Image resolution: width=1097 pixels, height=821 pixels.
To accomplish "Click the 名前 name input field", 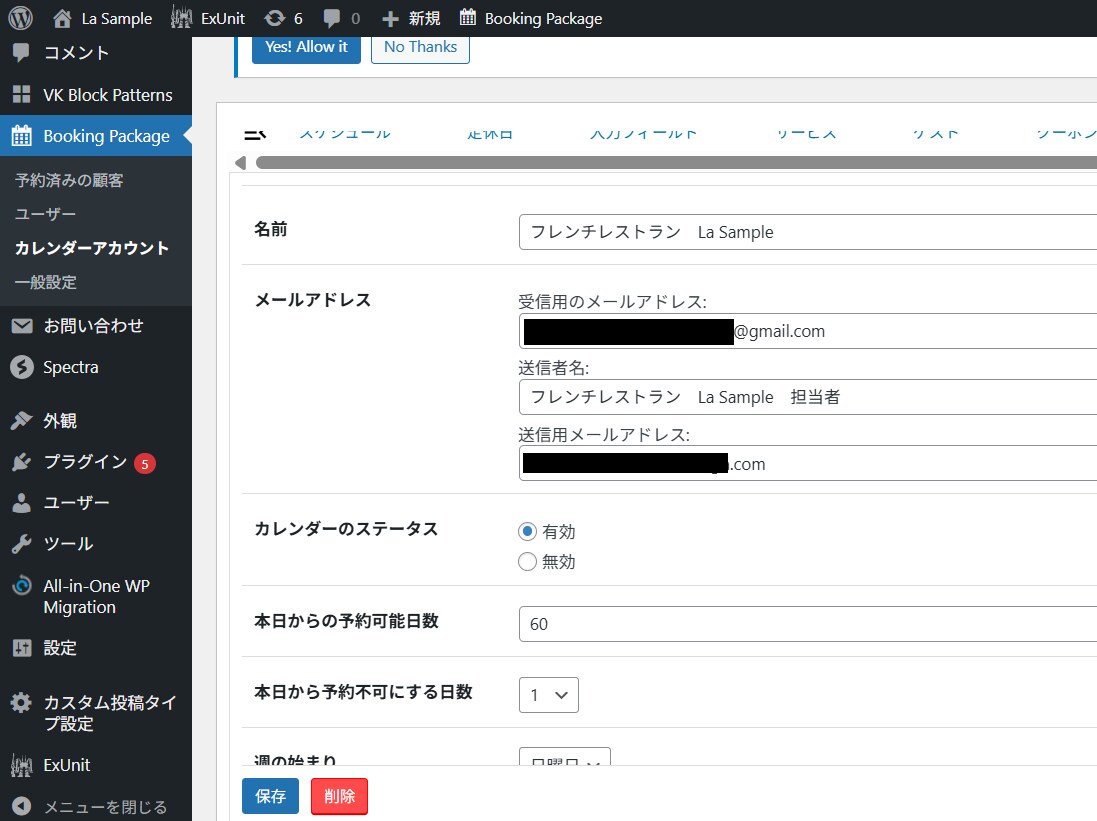I will point(808,232).
